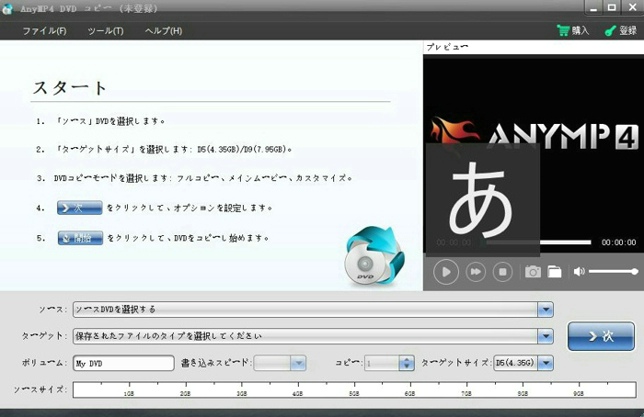The image size is (644, 417).
Task: Minimize the AnyMP4 DVD コピー window
Action: pos(593,7)
